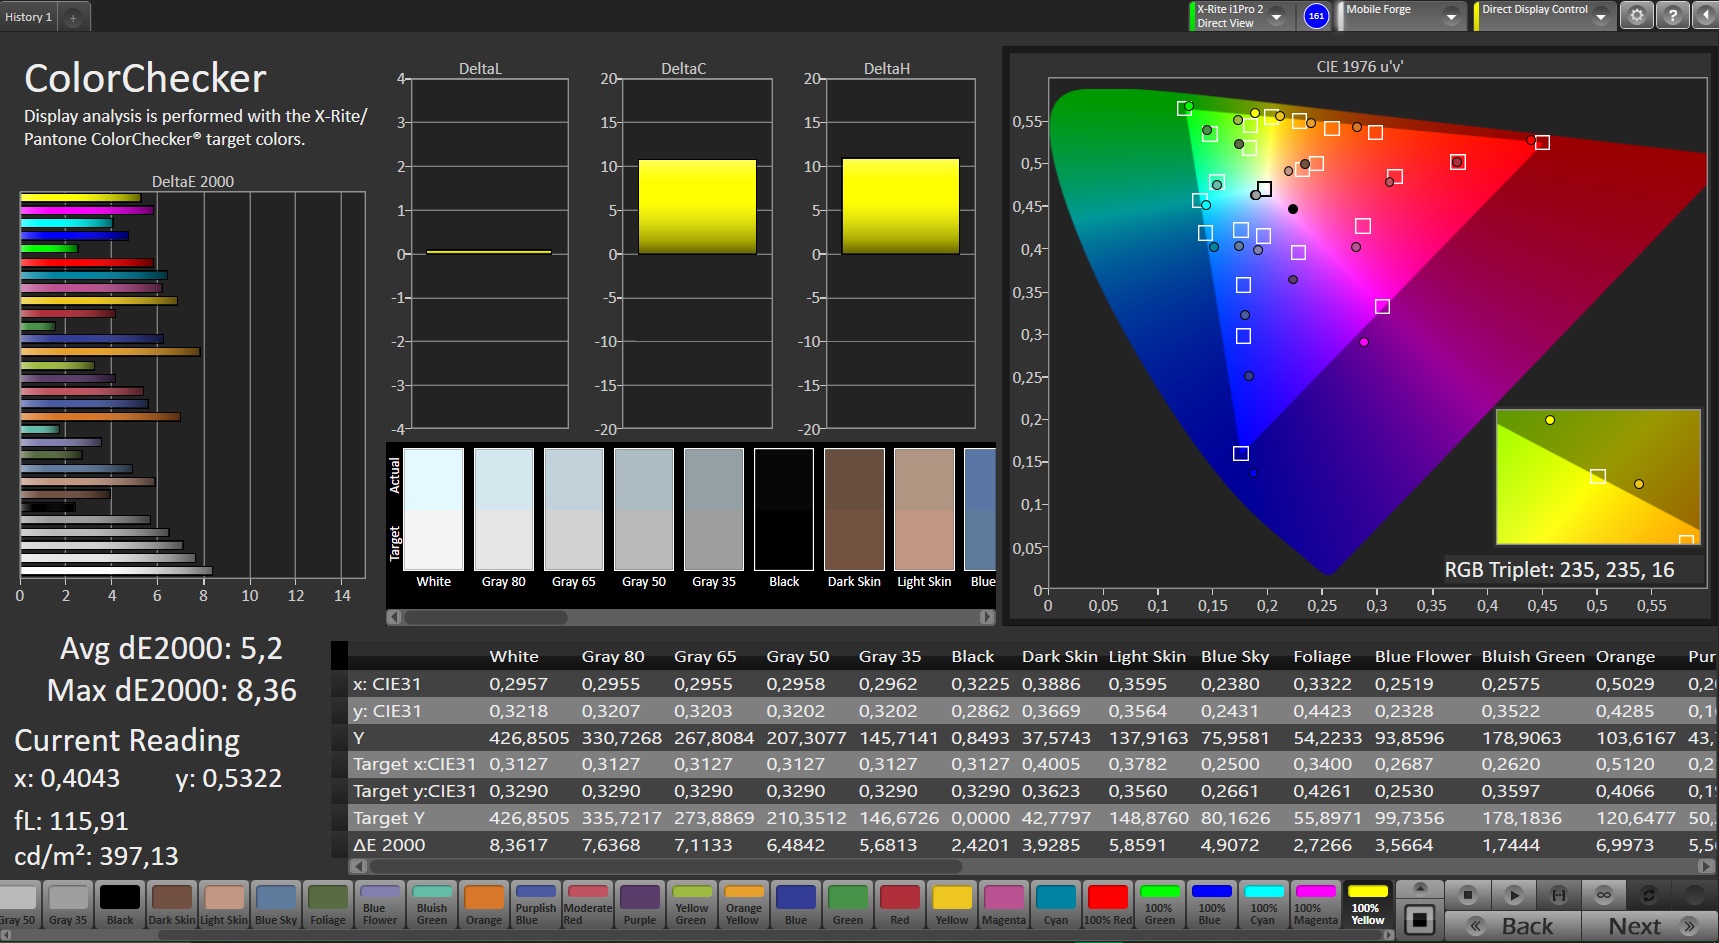The image size is (1719, 943).
Task: Expand the X-Rite i1Pro 2 meter dropdown
Action: click(x=1276, y=17)
